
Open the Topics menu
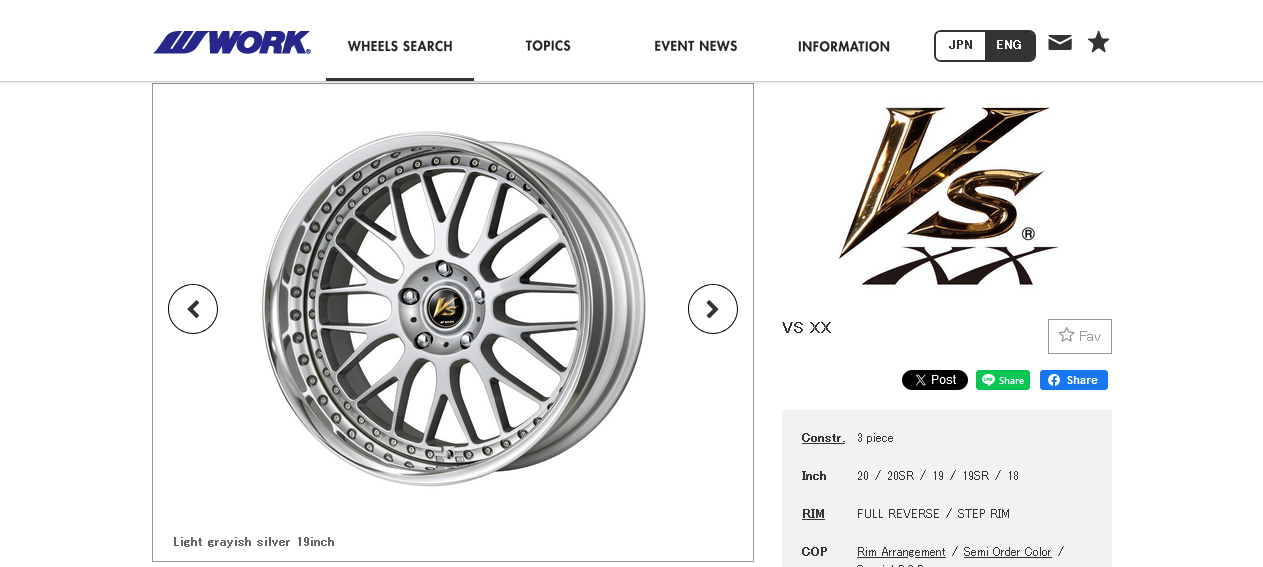[548, 46]
